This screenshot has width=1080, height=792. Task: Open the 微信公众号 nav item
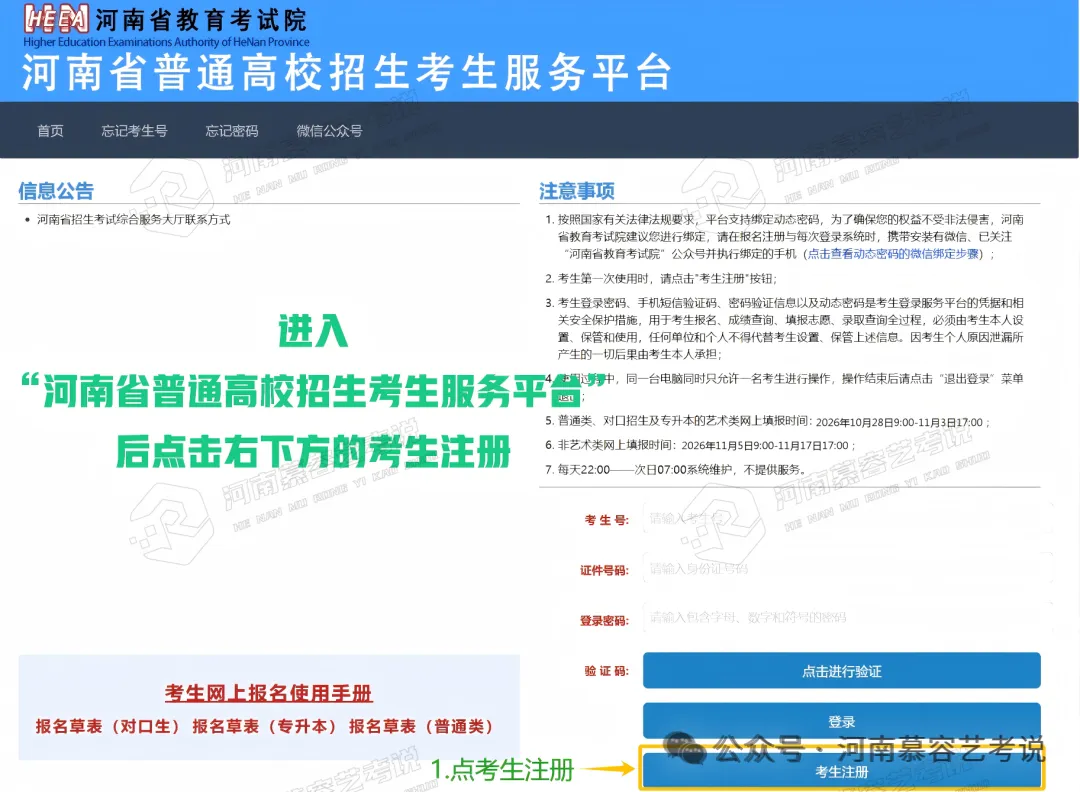(329, 131)
